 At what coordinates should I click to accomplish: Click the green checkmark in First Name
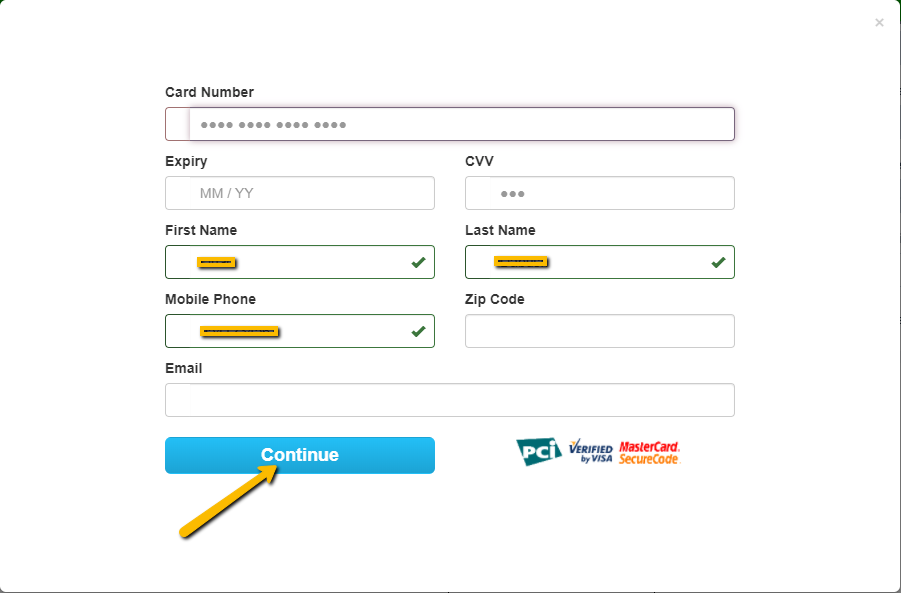click(418, 263)
